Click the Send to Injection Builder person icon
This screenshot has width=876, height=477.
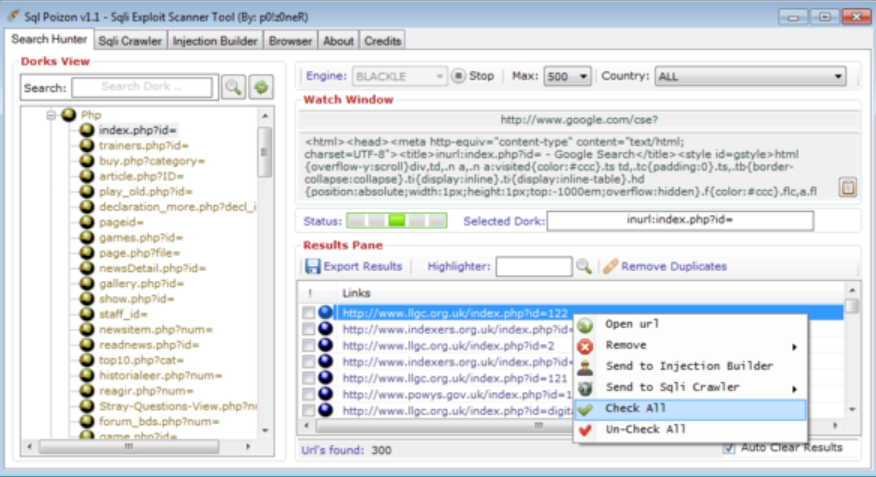[585, 367]
